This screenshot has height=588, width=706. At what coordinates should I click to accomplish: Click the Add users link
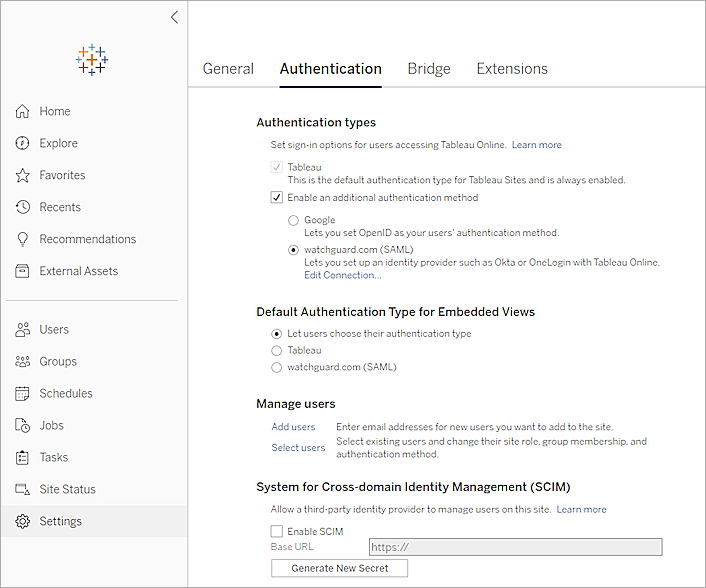293,427
